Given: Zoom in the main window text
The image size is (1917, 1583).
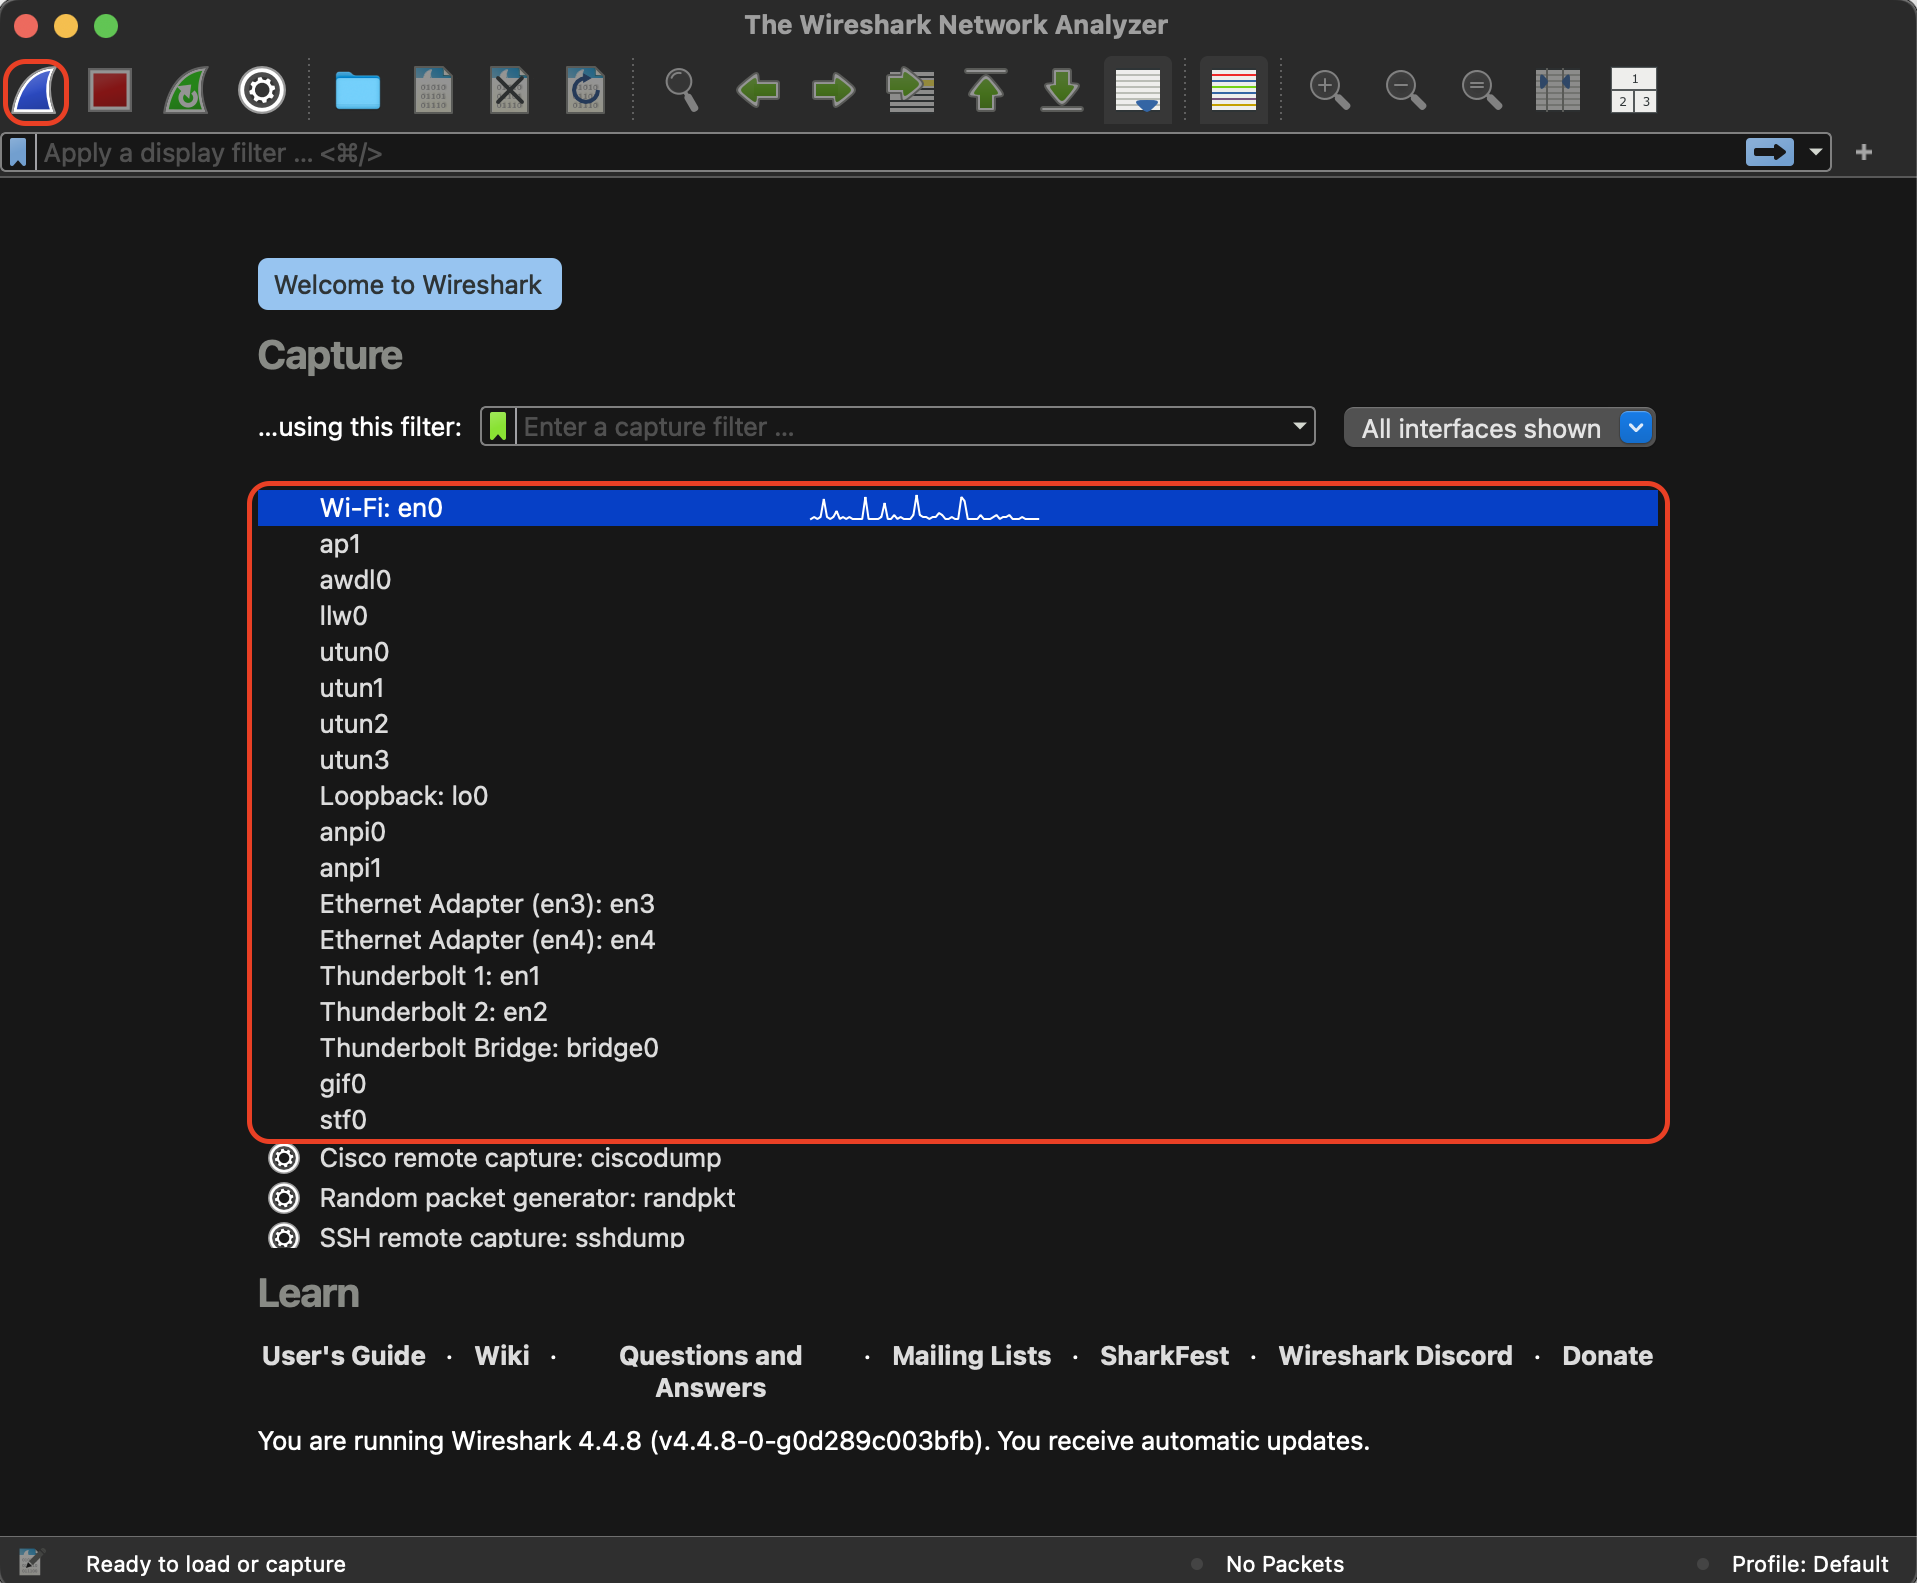Looking at the screenshot, I should tap(1329, 91).
